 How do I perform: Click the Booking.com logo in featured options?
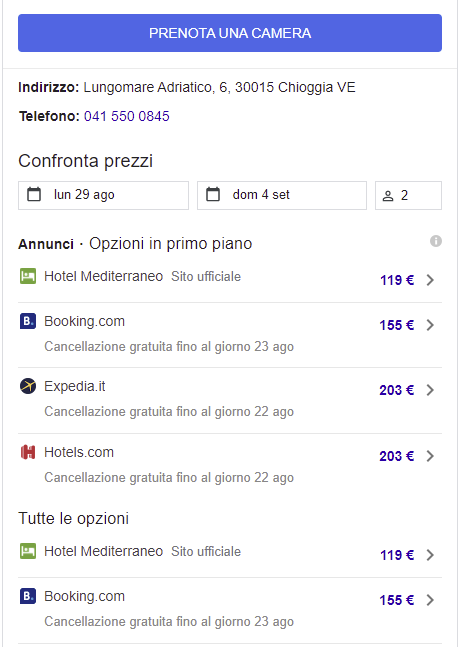28,321
